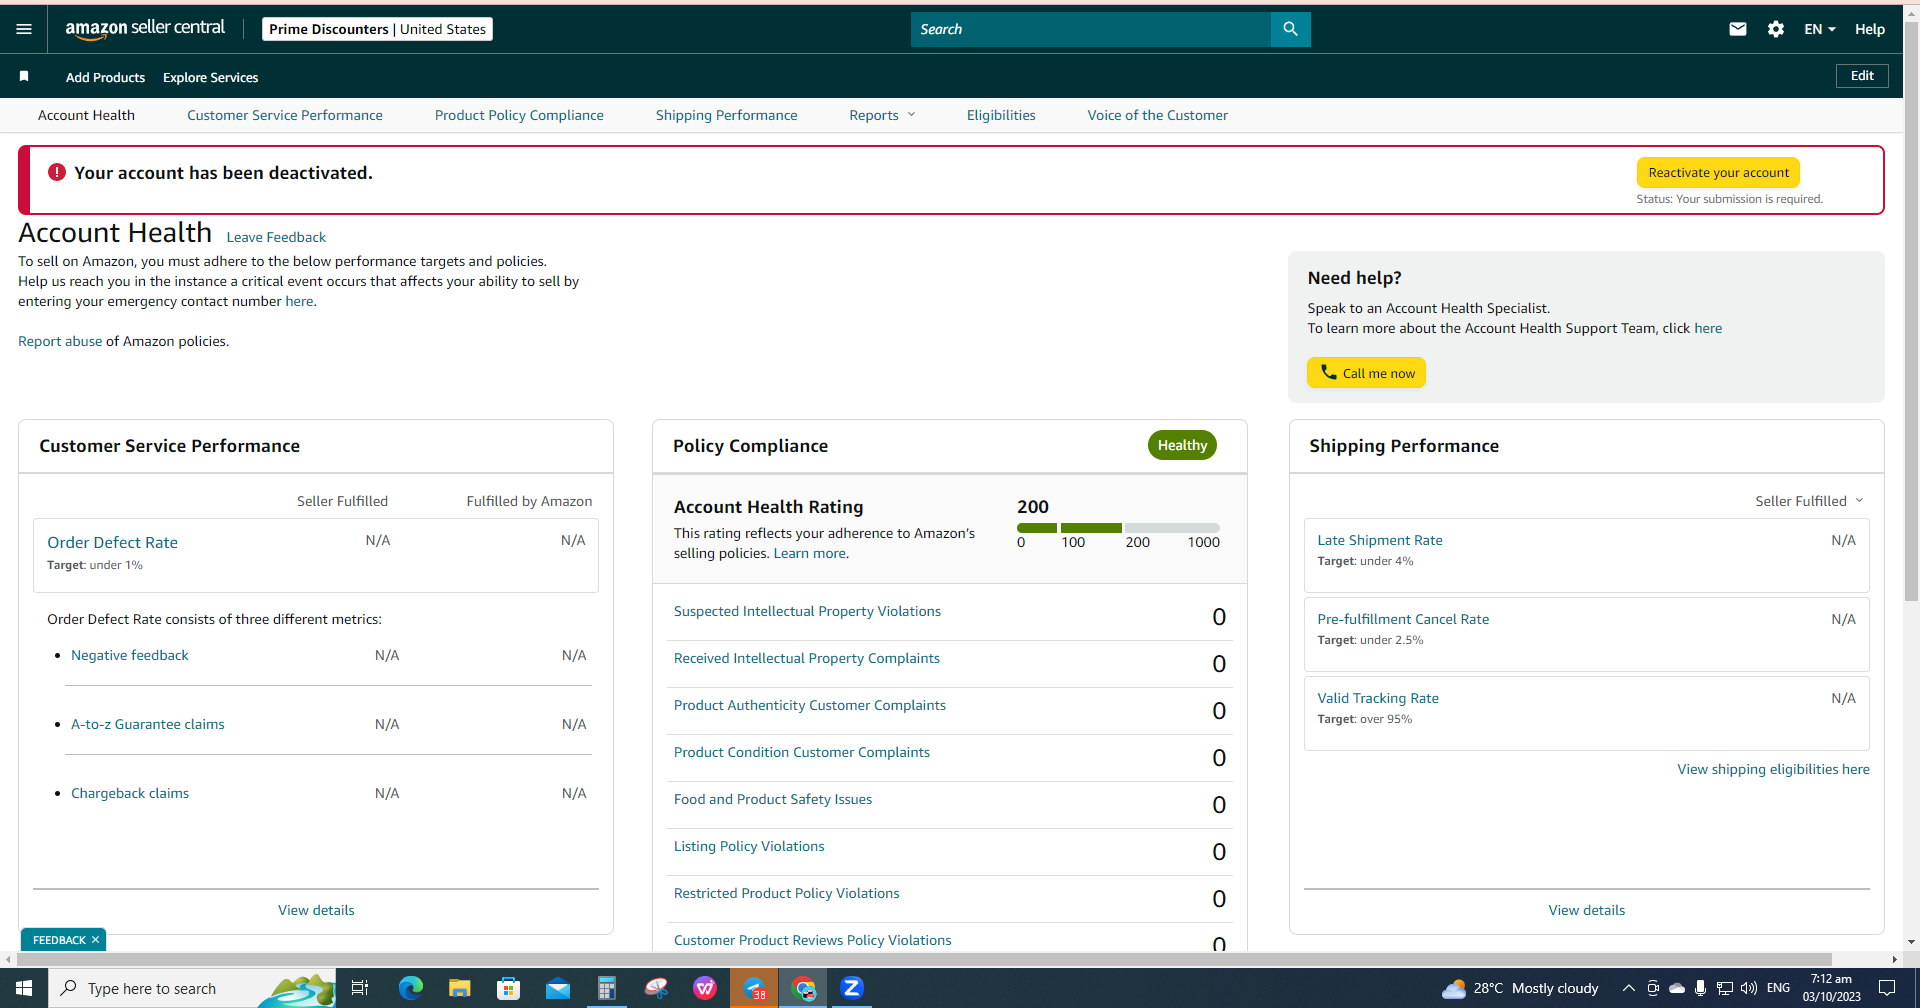
Task: Open Suspected Intellectual Property Violations
Action: click(x=807, y=611)
